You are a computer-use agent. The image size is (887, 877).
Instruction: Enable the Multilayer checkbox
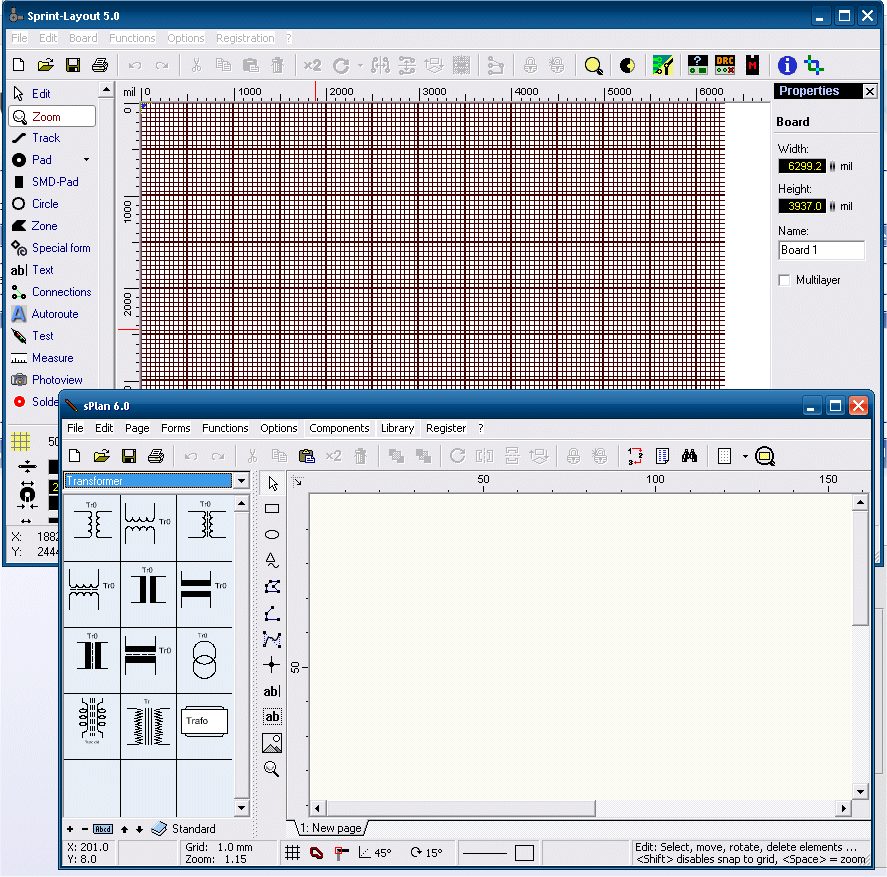pyautogui.click(x=784, y=281)
